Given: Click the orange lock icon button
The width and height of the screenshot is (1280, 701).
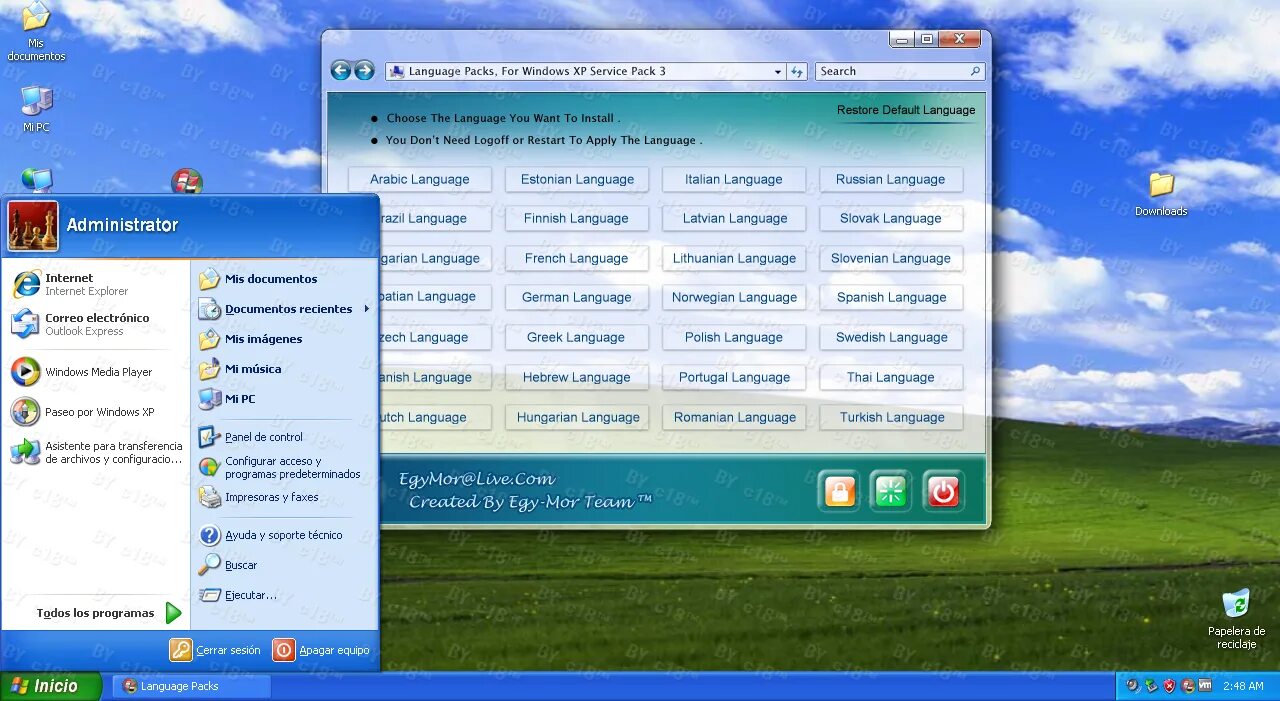Looking at the screenshot, I should [840, 491].
